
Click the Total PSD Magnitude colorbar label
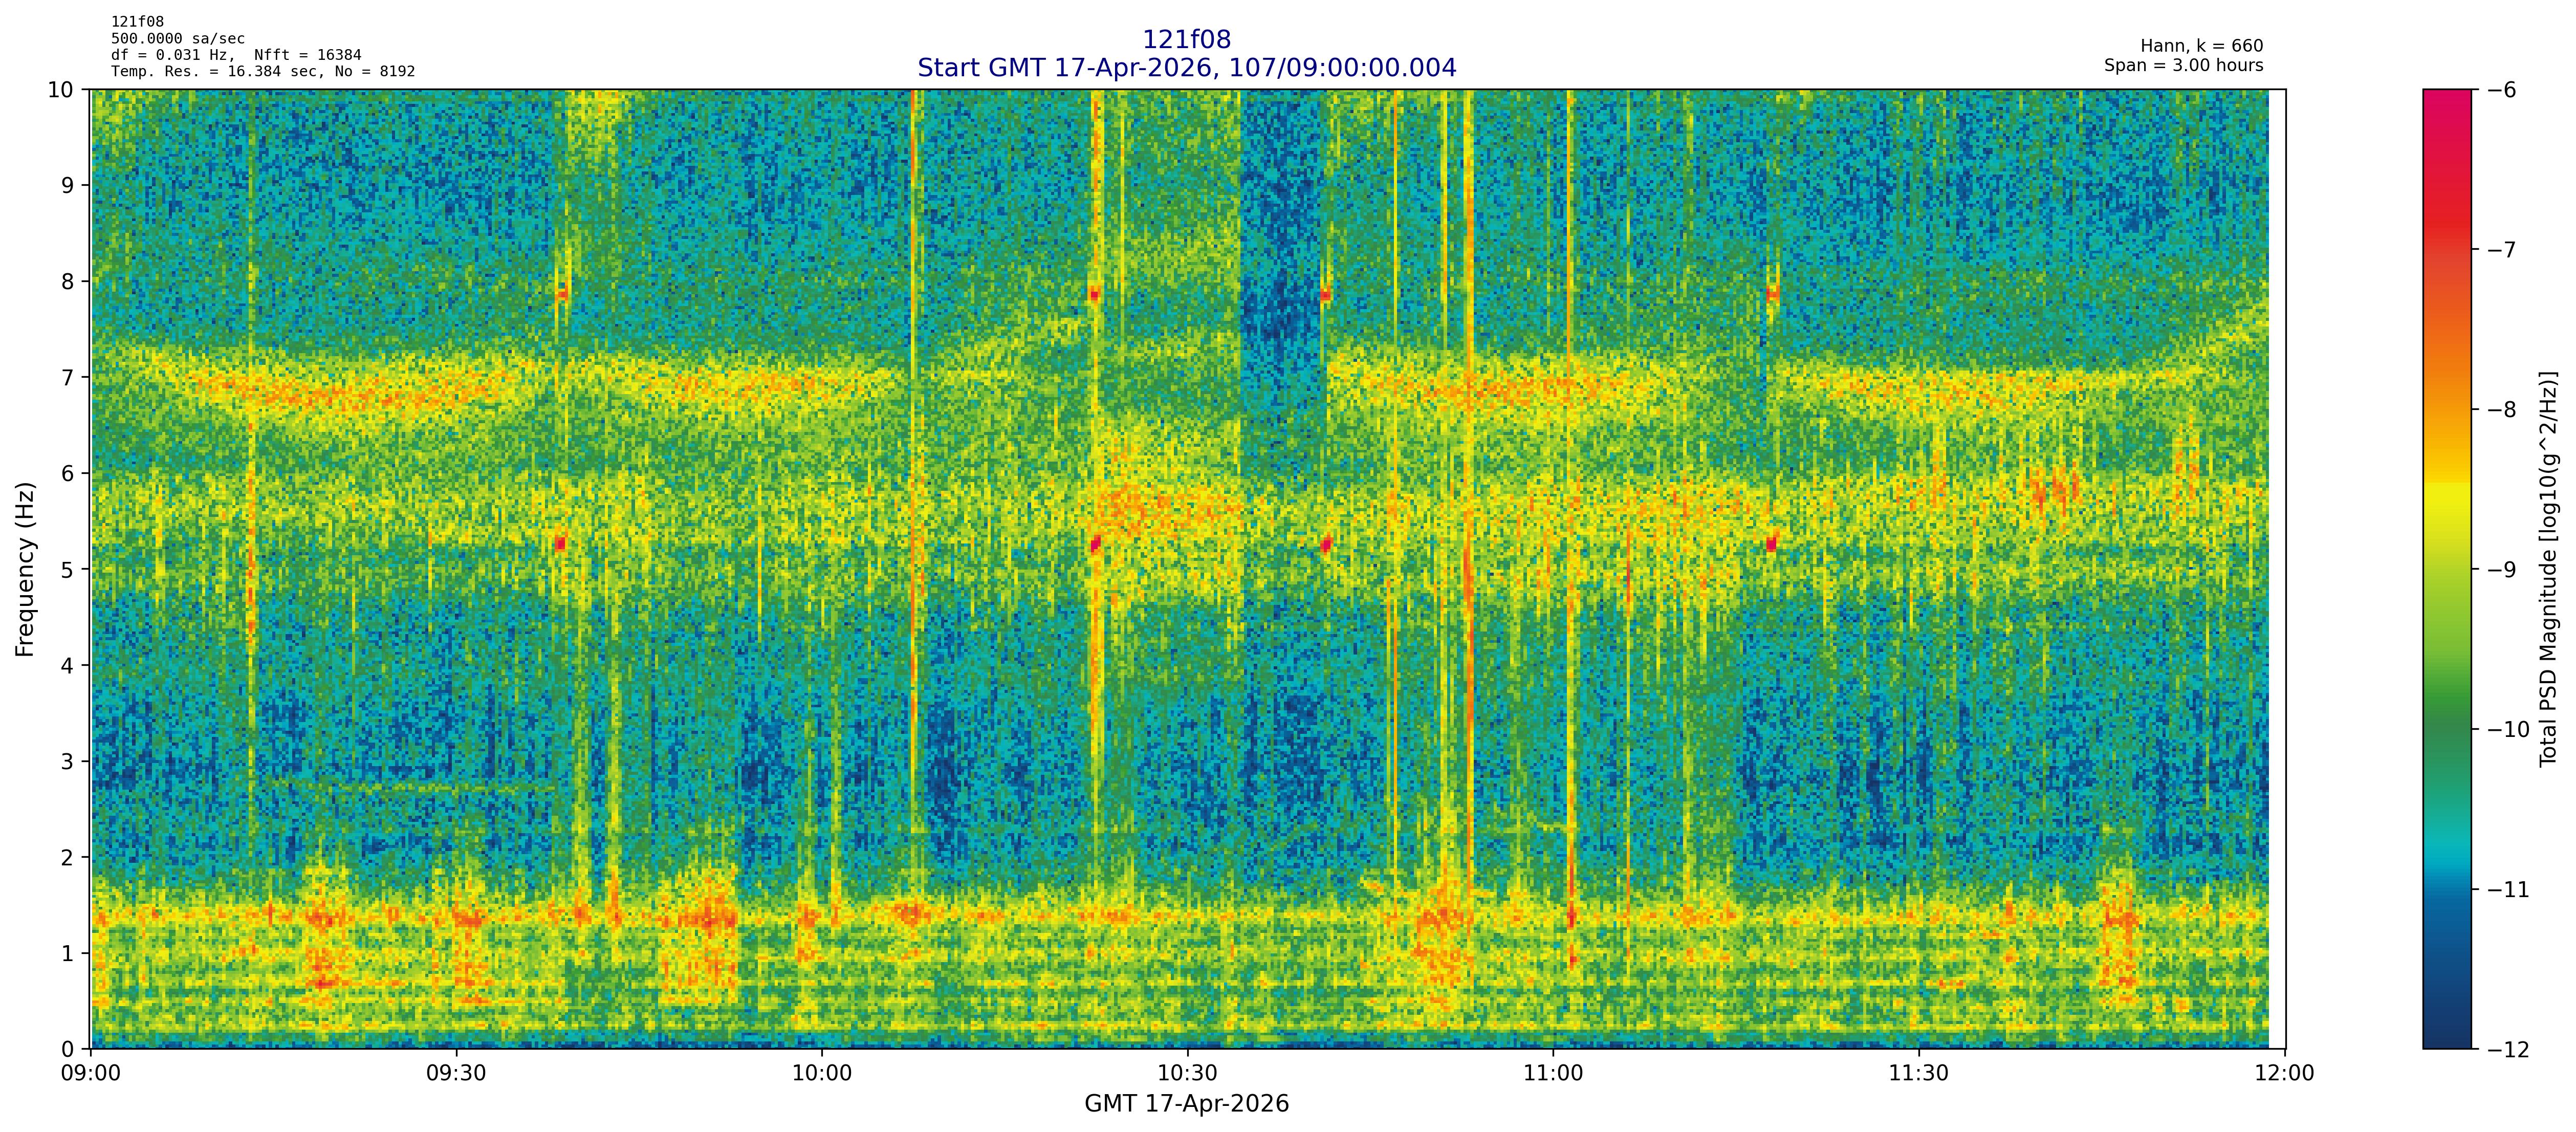pyautogui.click(x=2548, y=569)
